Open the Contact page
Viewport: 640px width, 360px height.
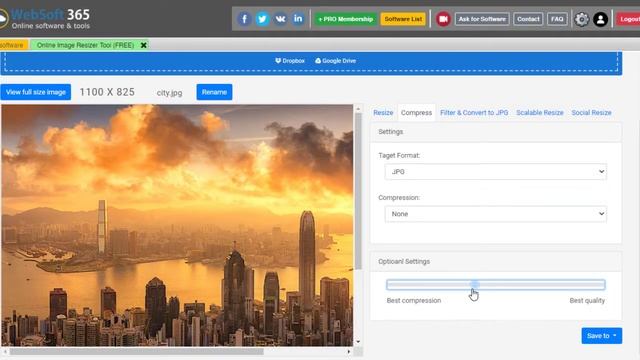tap(528, 19)
